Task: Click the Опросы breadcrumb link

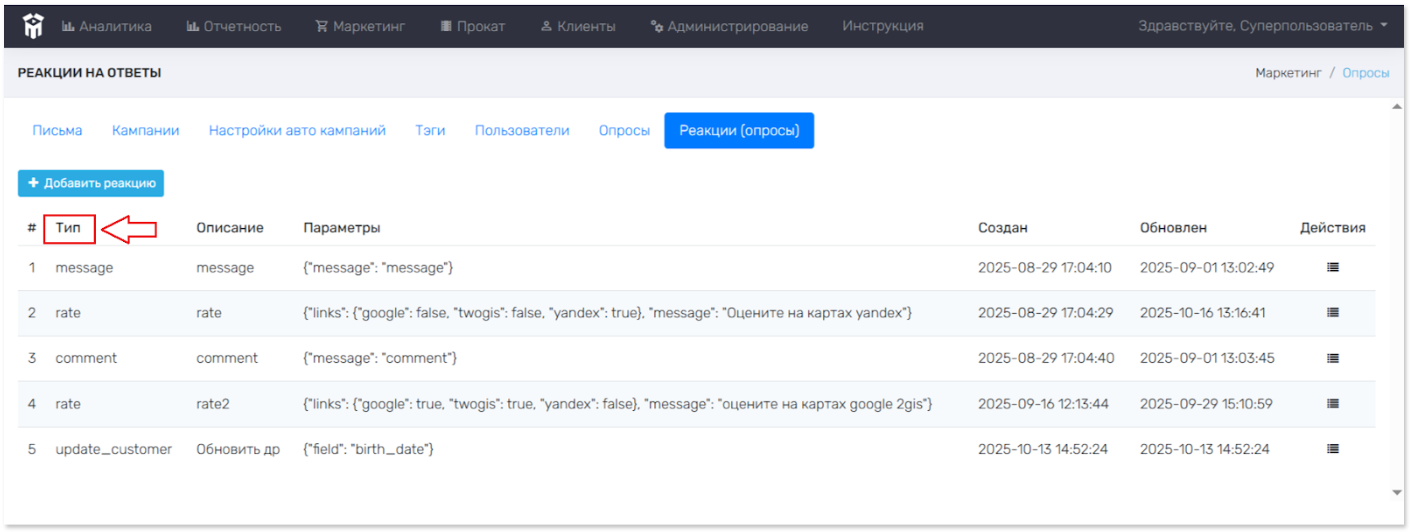Action: point(1365,73)
